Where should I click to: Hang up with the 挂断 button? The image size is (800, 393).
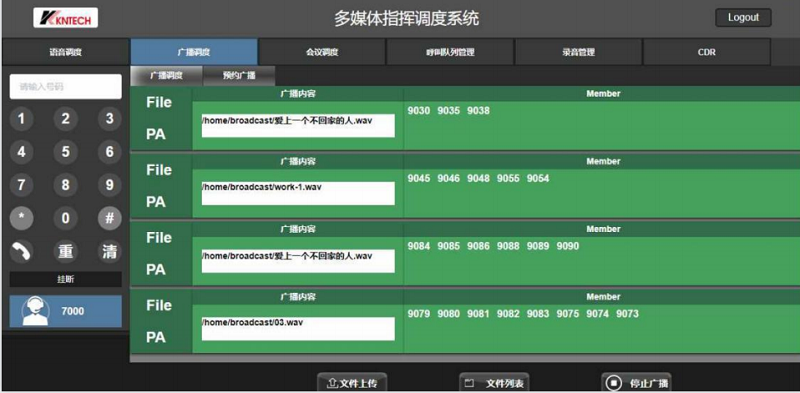point(65,280)
